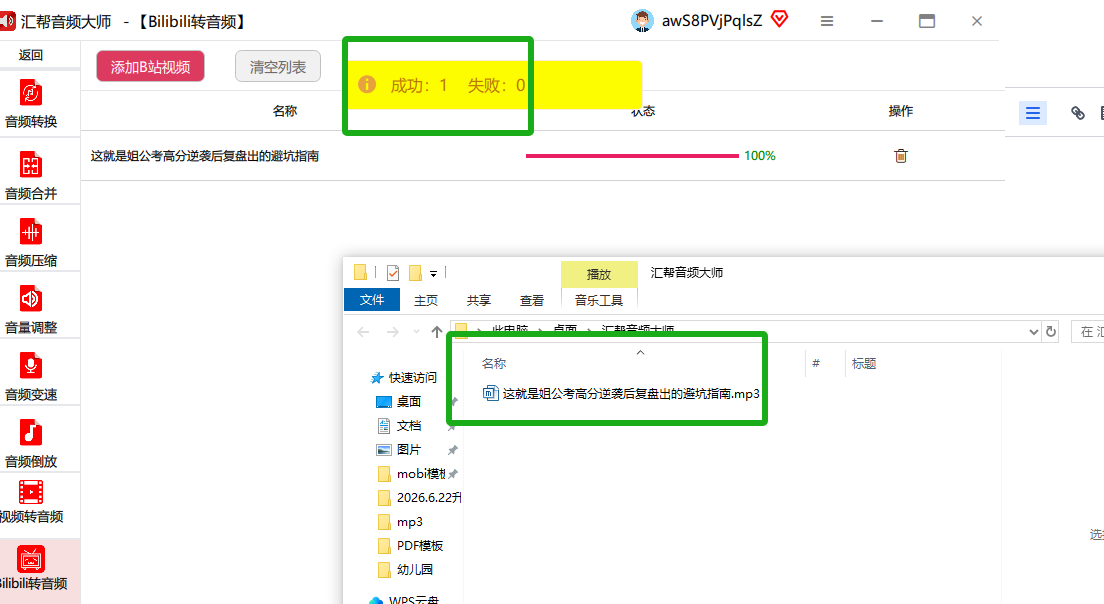Click the 100% status text

[x=760, y=156]
